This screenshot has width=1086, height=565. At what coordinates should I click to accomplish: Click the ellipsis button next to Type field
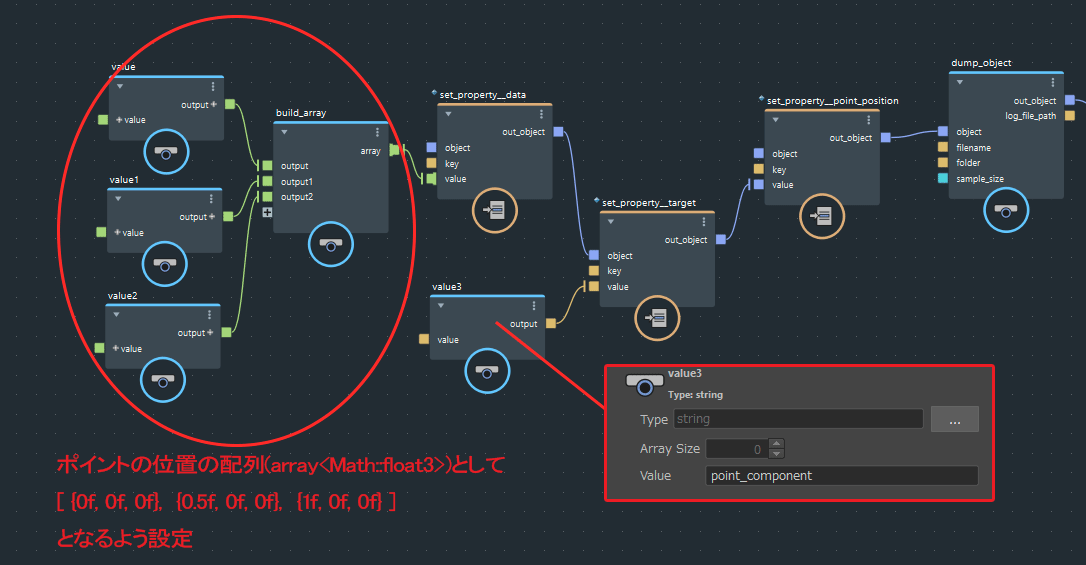click(954, 420)
